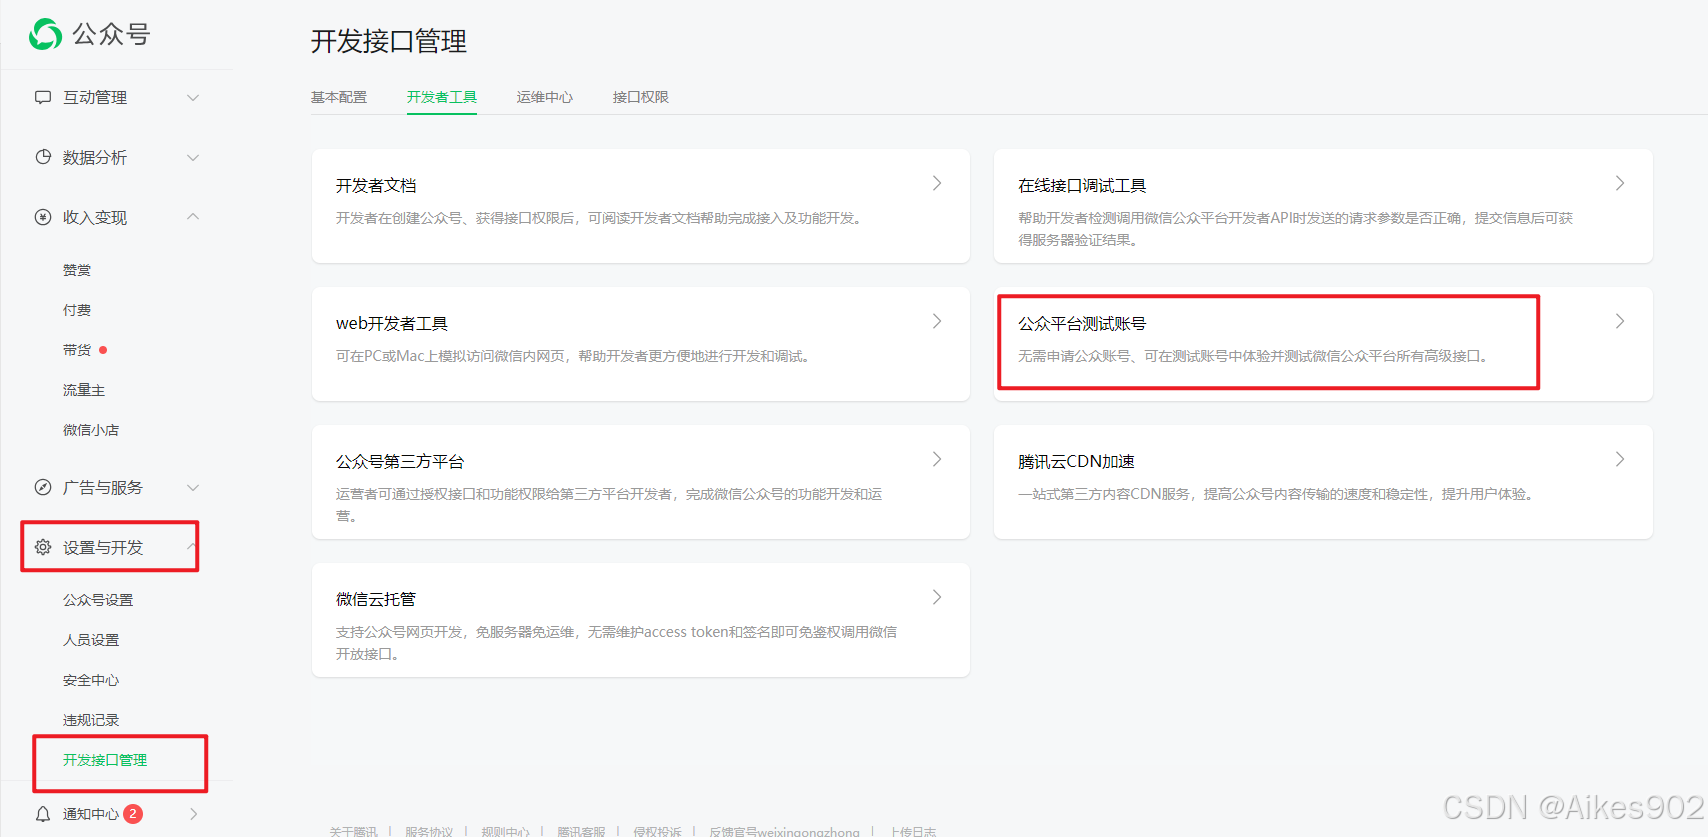This screenshot has width=1708, height=837.
Task: Click the 数据分析 pie chart icon
Action: click(43, 157)
